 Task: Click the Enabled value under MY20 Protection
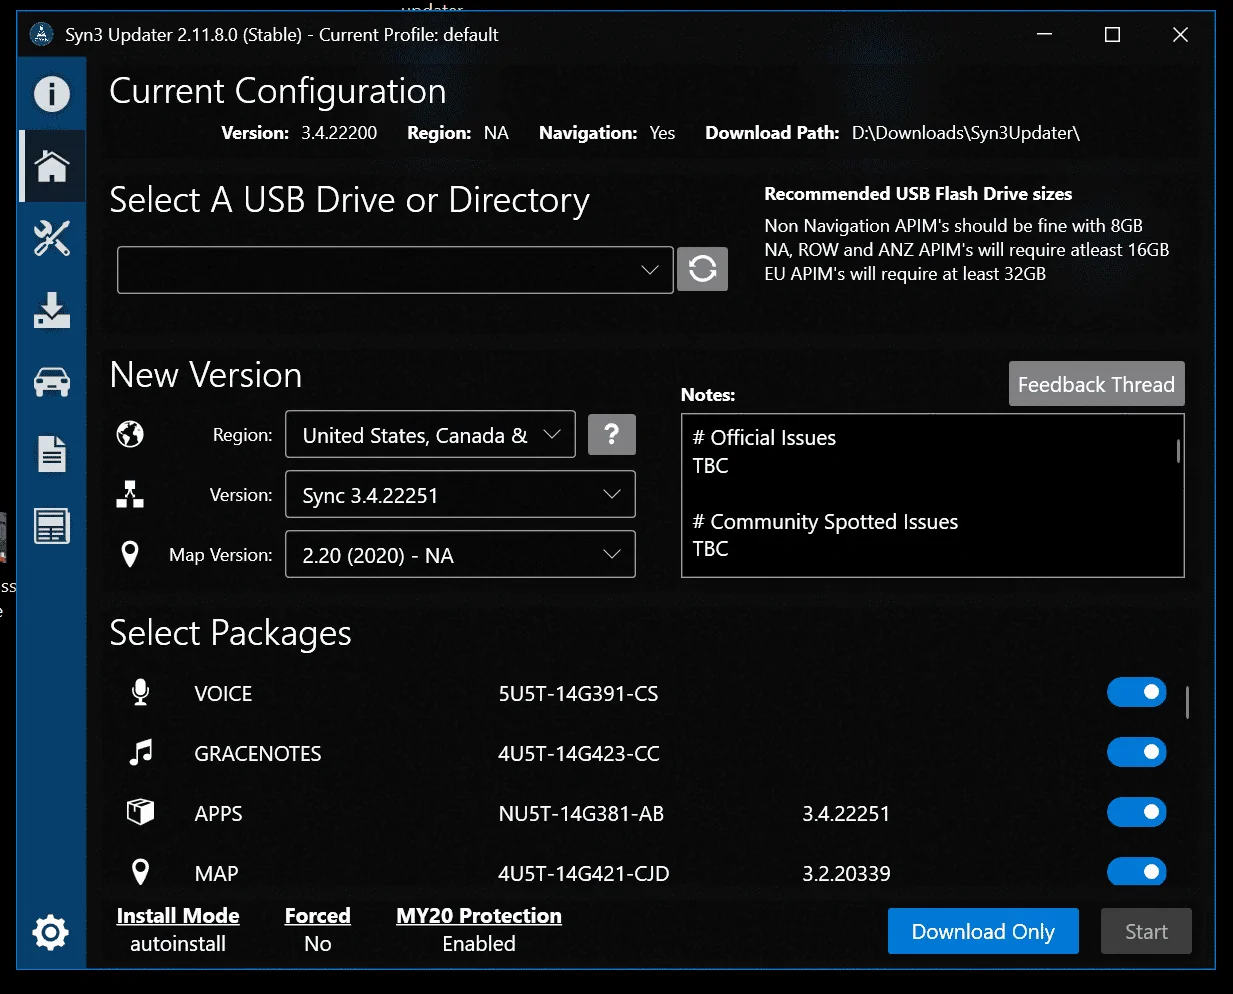click(479, 944)
